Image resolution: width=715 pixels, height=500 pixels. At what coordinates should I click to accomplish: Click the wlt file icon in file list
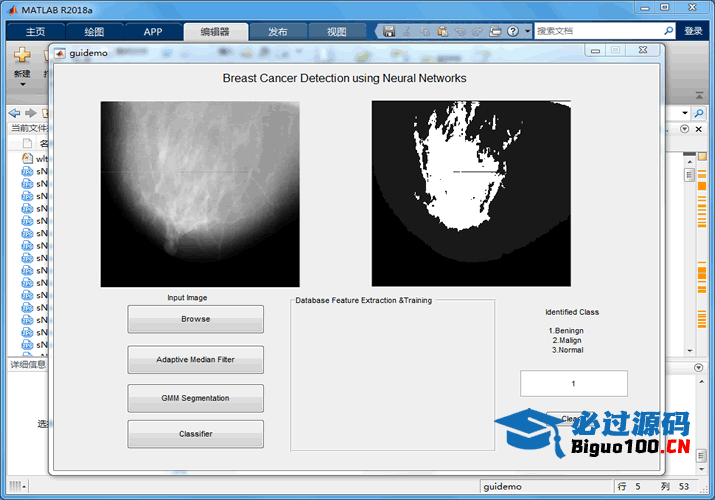27,158
